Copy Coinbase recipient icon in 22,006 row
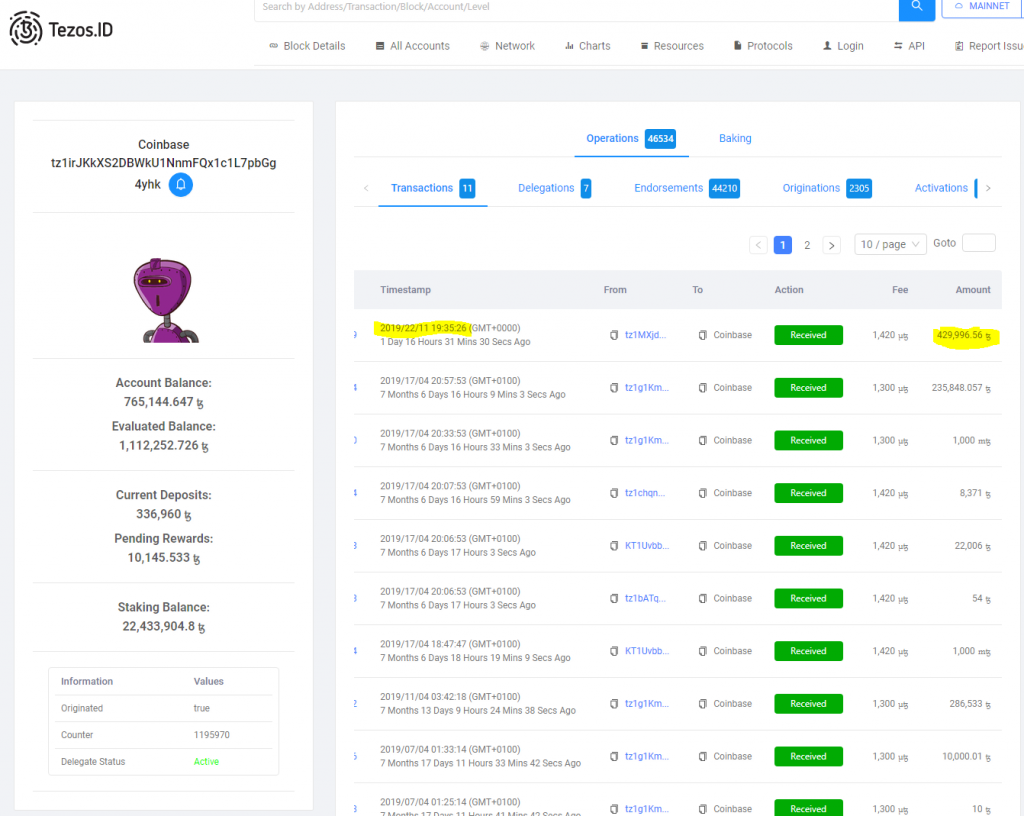Viewport: 1024px width, 816px height. [703, 546]
